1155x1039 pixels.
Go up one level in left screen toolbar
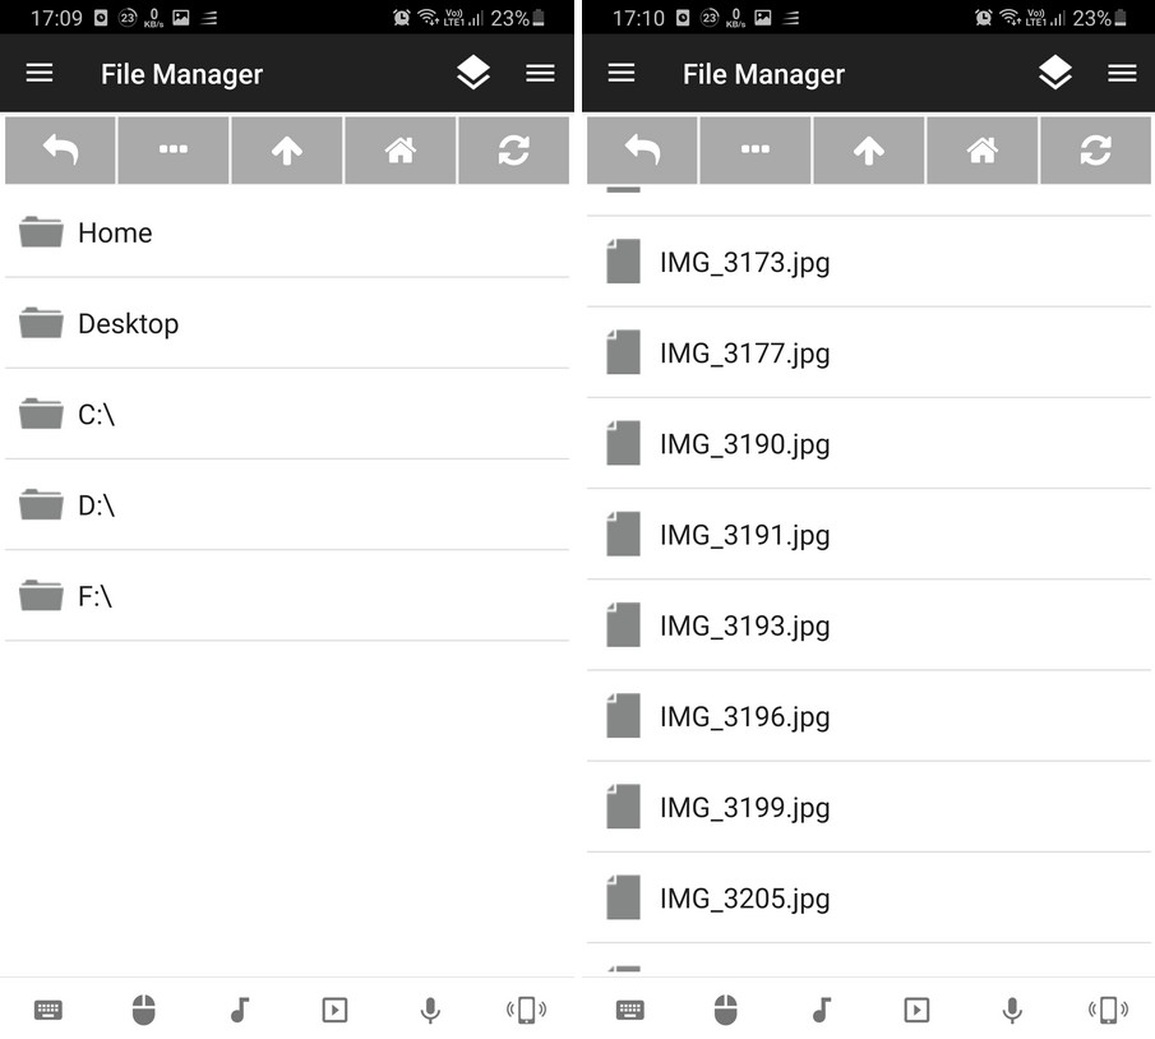coord(287,150)
